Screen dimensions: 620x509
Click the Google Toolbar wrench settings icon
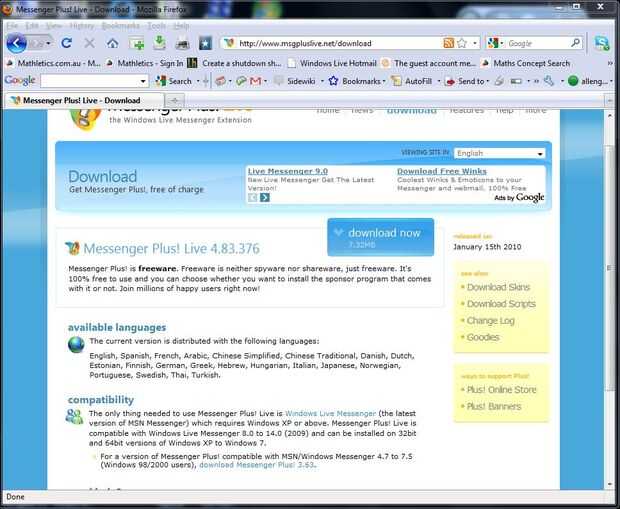pos(549,81)
